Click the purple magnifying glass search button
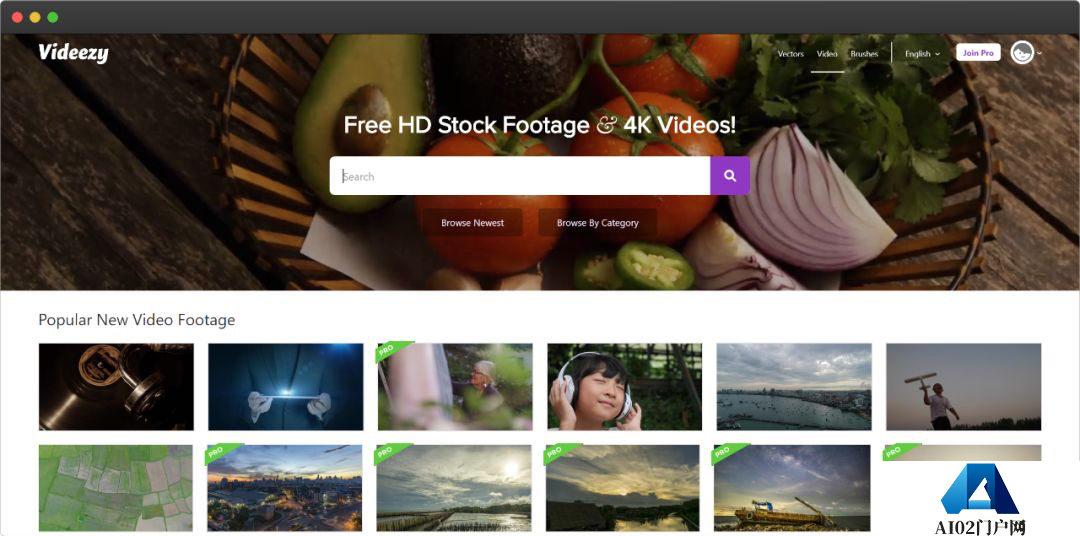This screenshot has height=536, width=1080. (729, 176)
